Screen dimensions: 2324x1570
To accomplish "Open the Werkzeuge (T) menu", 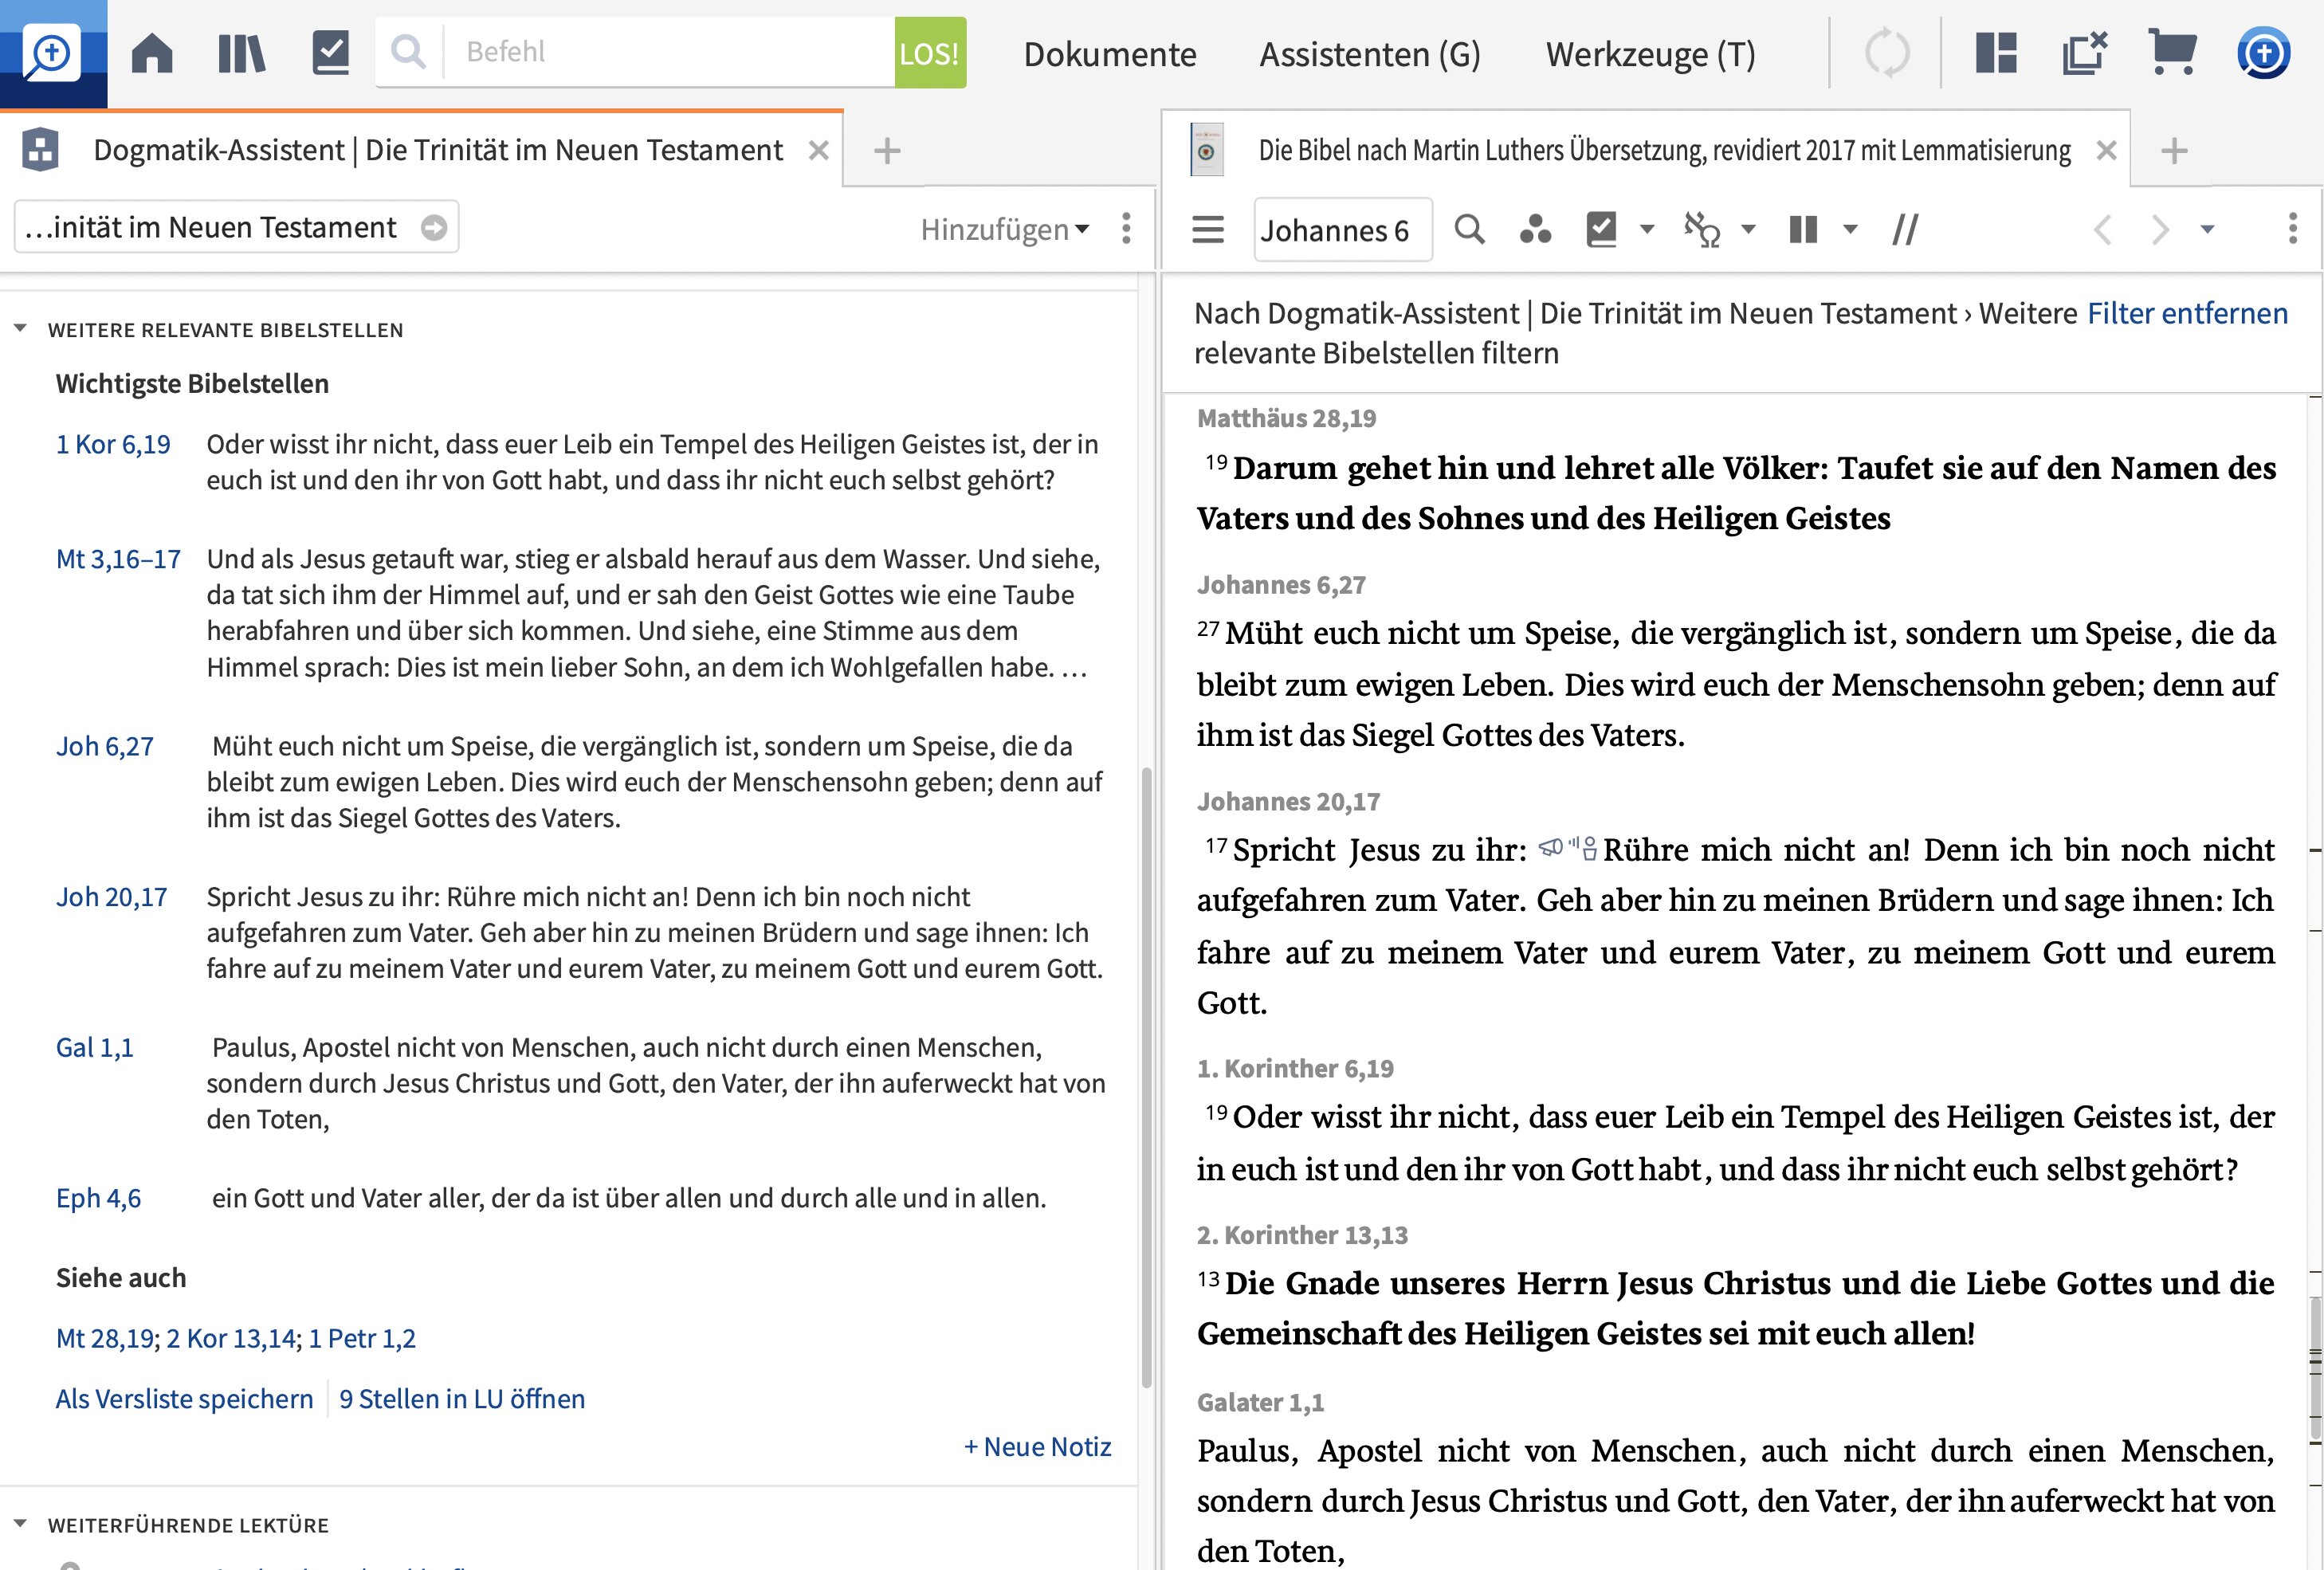I will click(x=1651, y=54).
